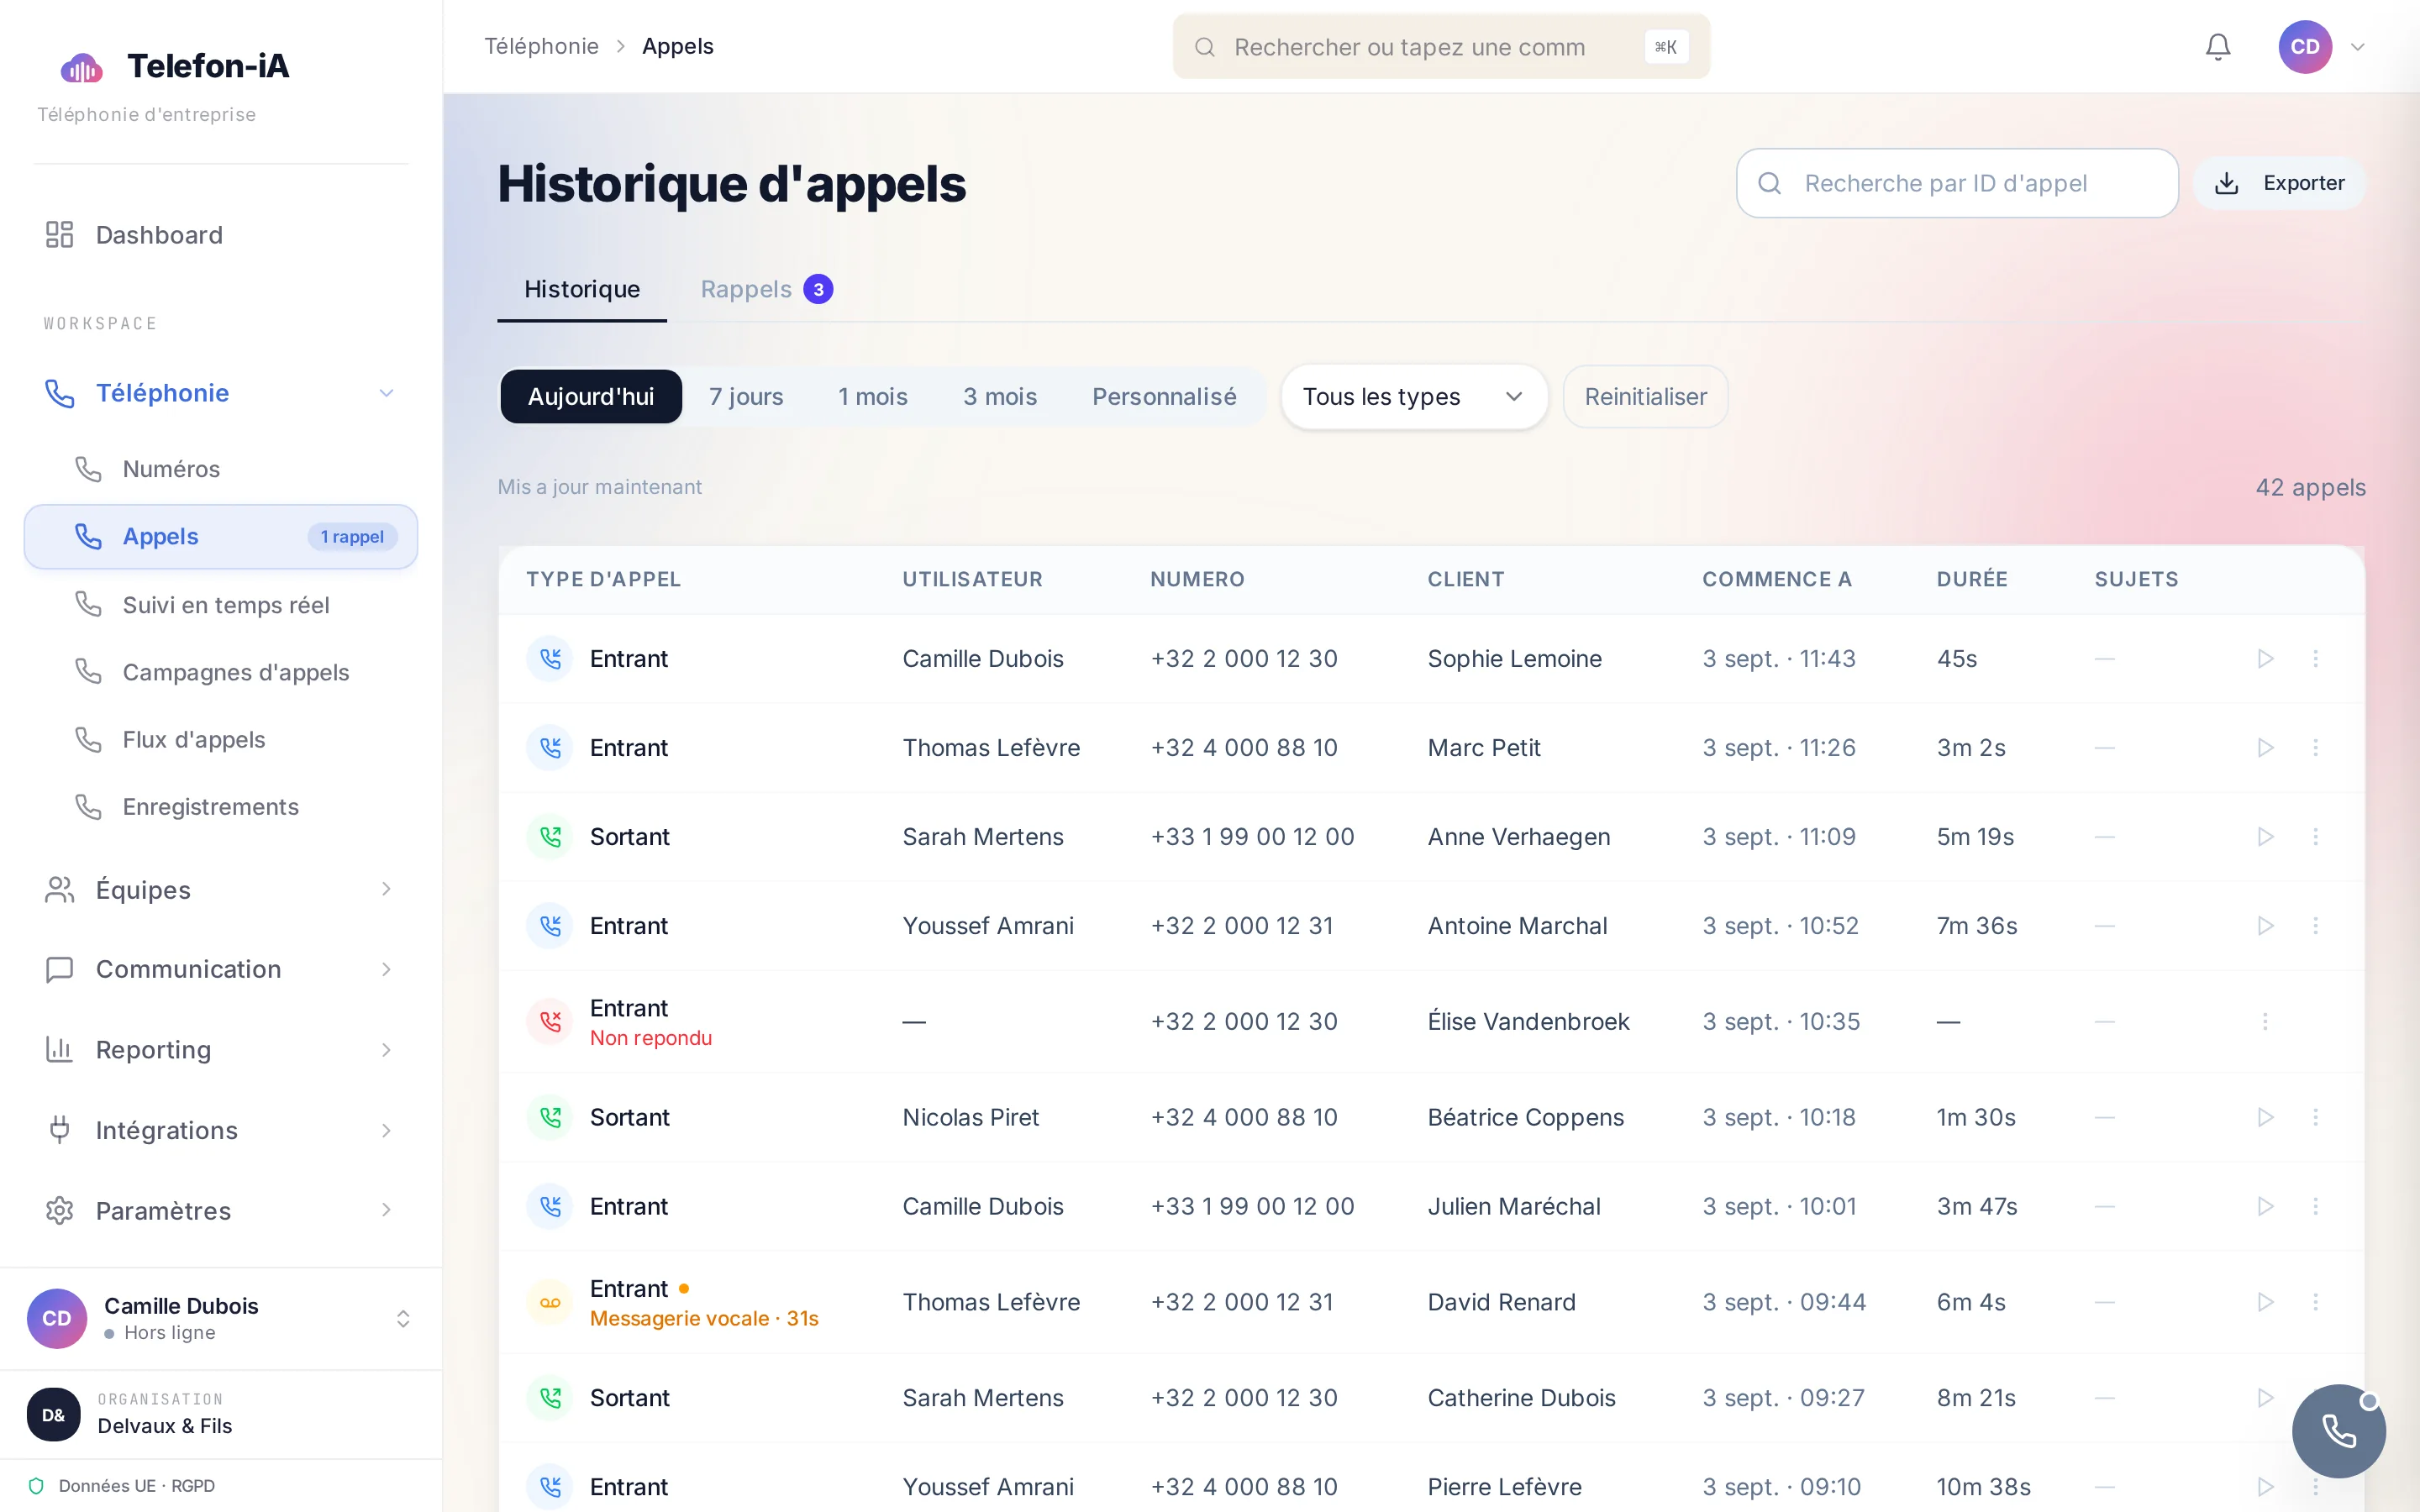The image size is (2420, 1512).
Task: Play recording for Julien Maréchal call
Action: pyautogui.click(x=2265, y=1206)
